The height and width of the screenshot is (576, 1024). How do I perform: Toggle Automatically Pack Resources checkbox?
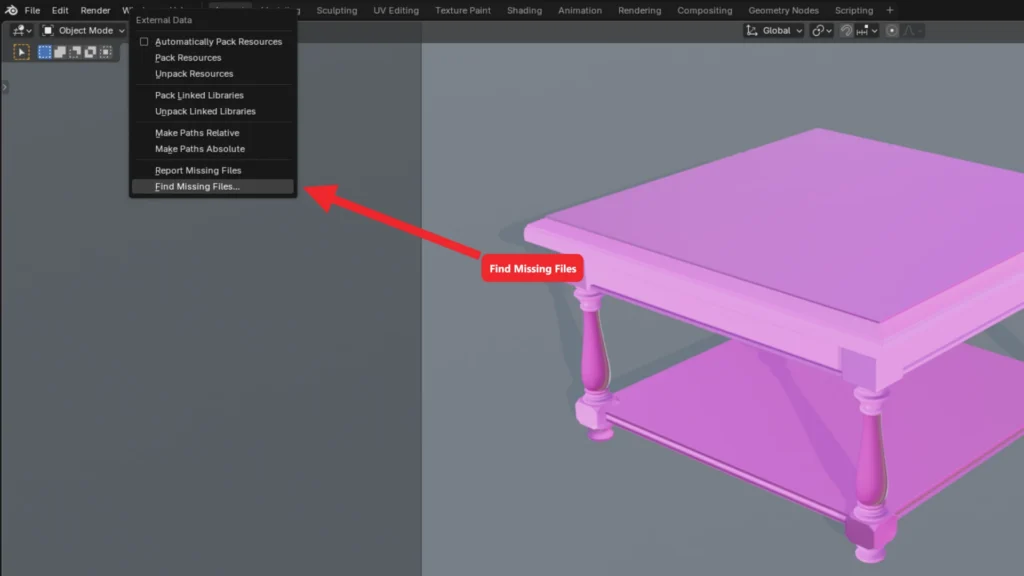pos(144,42)
